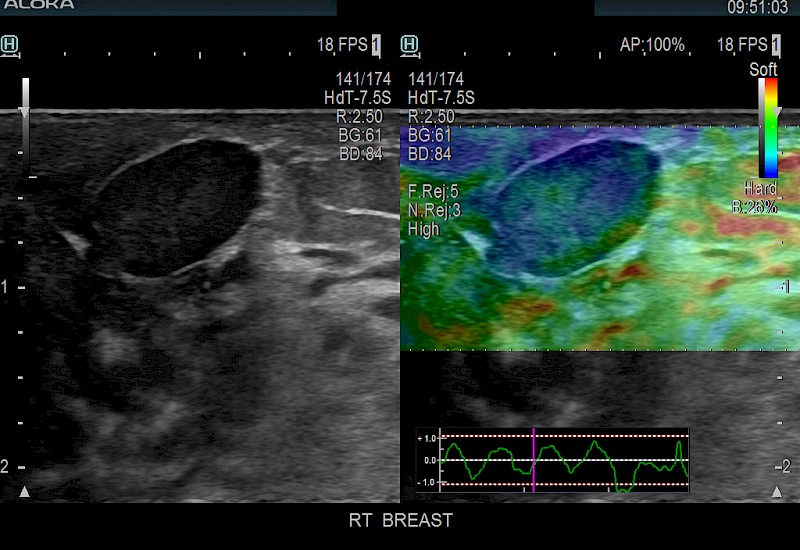Click the H icon above the elastography image
This screenshot has width=800, height=550.
(x=410, y=46)
